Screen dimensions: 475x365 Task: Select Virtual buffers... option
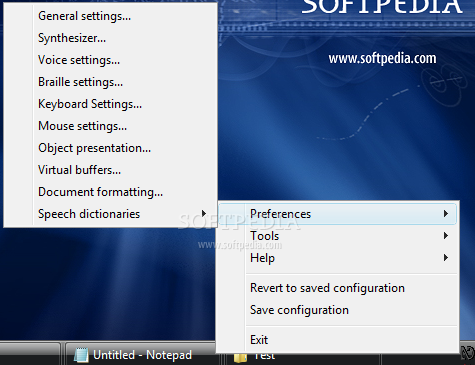point(110,170)
